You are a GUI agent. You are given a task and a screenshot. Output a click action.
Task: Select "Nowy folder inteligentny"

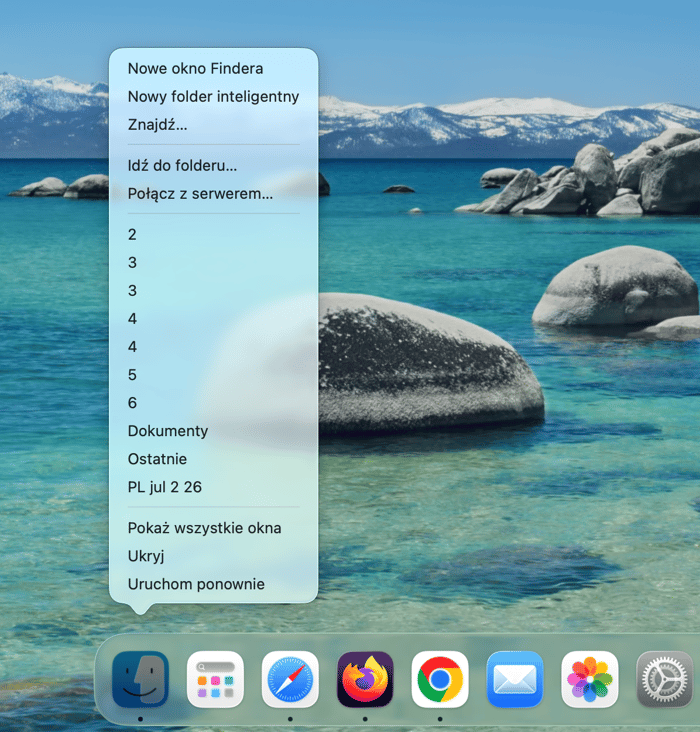pos(213,97)
